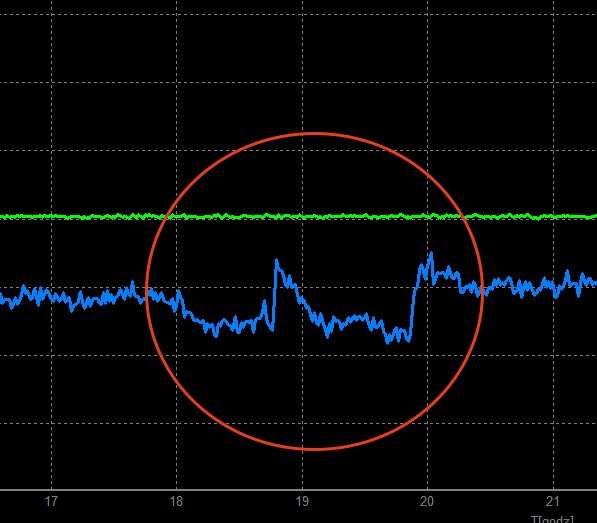Click blue trace small peak just left of red circle
This screenshot has height=523, width=597.
point(132,283)
